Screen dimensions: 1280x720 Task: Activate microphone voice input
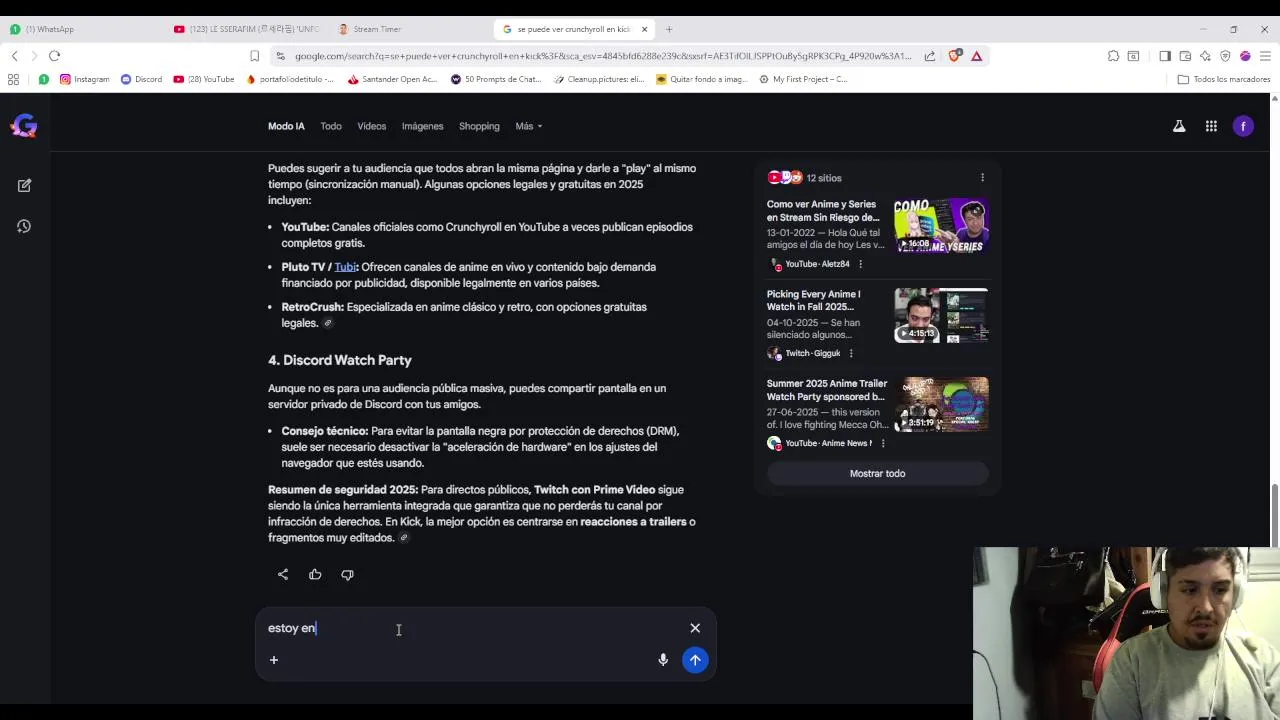pos(663,660)
